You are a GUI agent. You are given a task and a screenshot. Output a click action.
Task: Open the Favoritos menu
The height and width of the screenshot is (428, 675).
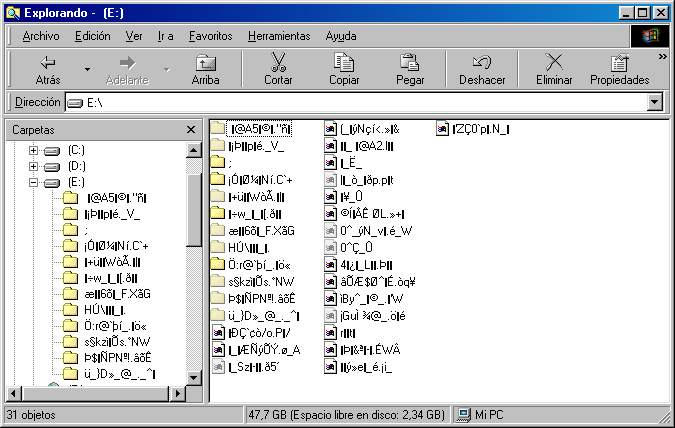pyautogui.click(x=211, y=36)
